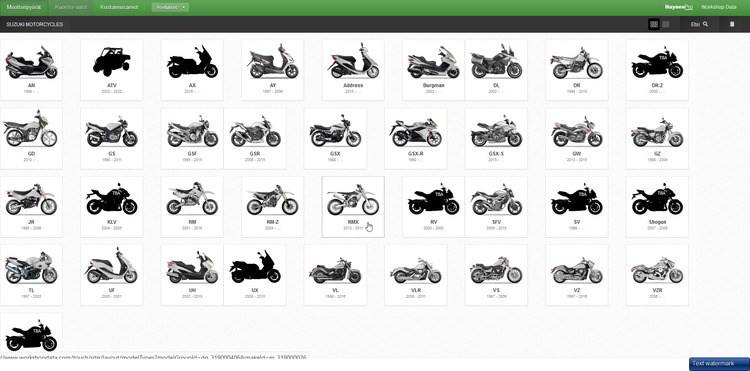Open the Moottoripyörät tab
This screenshot has width=750, height=371.
pyautogui.click(x=23, y=7)
